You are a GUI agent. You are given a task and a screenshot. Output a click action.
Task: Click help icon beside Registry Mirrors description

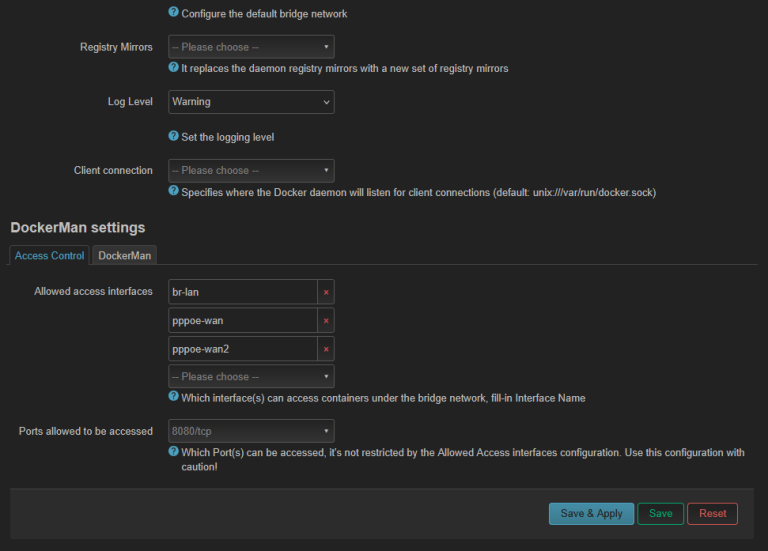click(x=174, y=67)
